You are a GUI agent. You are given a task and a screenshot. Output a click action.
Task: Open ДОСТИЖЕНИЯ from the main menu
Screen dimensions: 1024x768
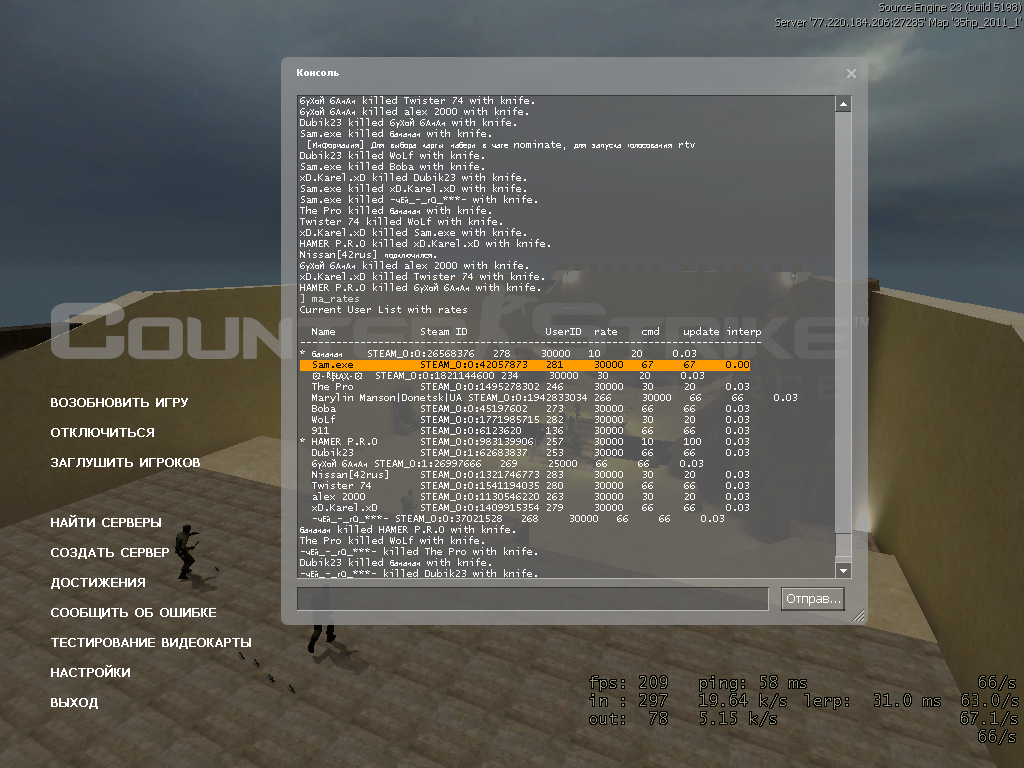point(98,583)
